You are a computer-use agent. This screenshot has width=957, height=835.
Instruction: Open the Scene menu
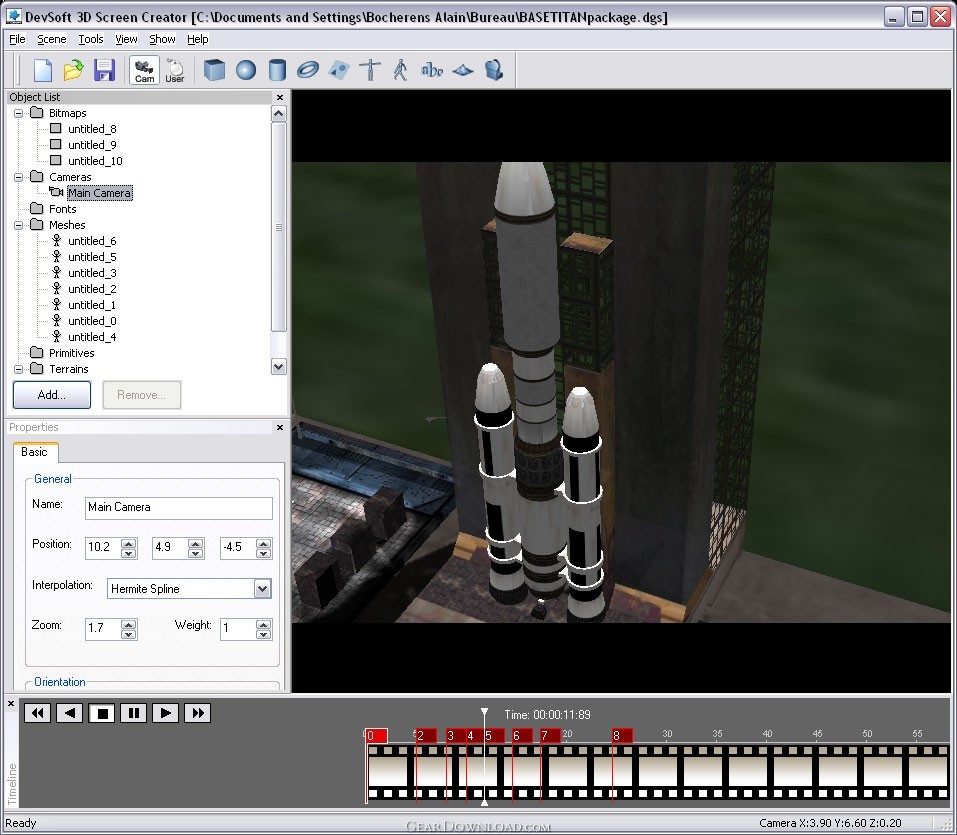click(x=52, y=39)
